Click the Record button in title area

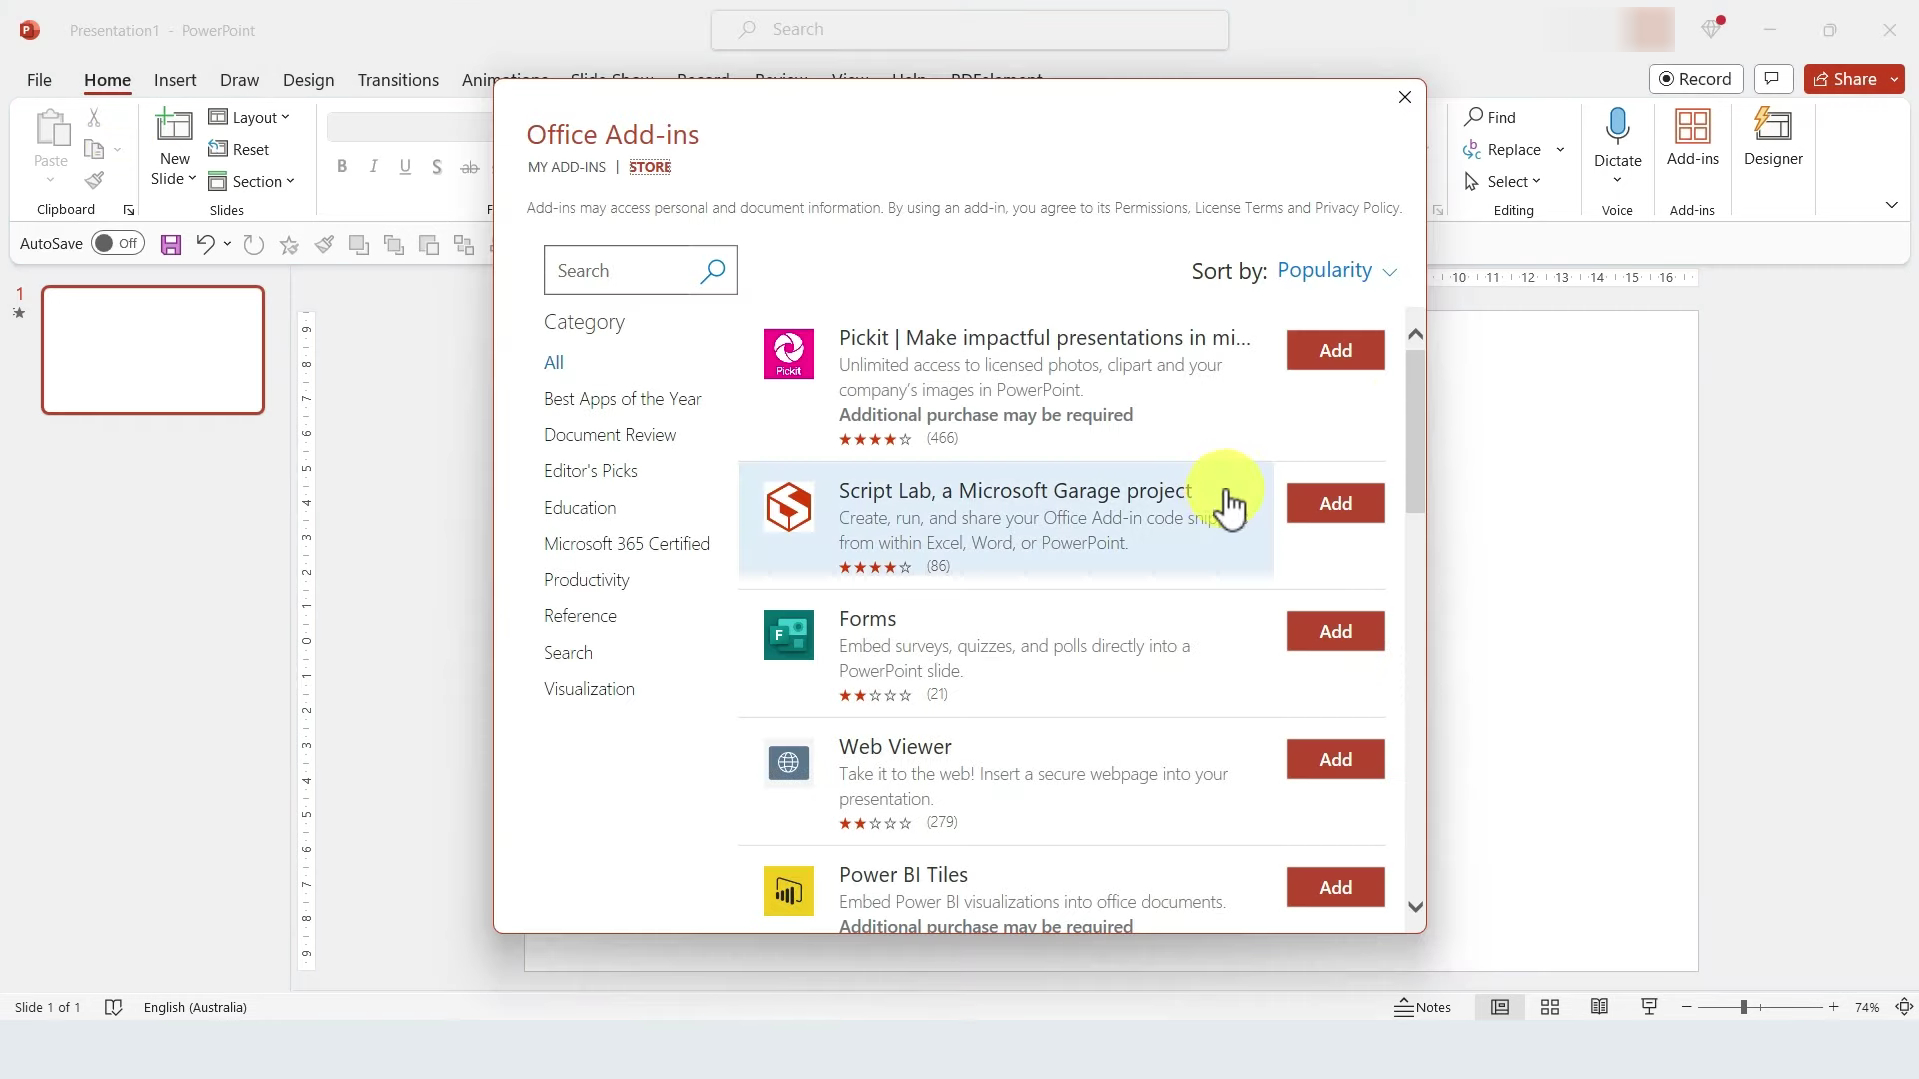pos(1696,79)
